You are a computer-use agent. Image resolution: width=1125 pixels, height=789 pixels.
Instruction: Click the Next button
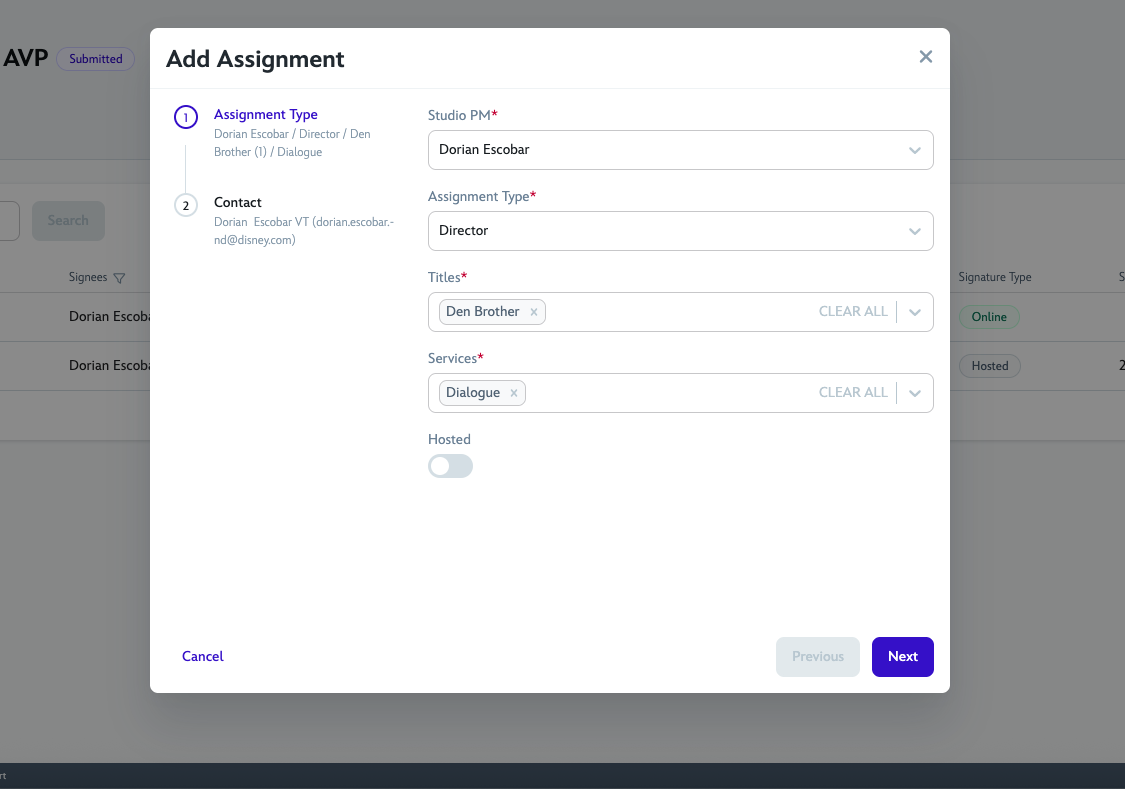tap(902, 656)
